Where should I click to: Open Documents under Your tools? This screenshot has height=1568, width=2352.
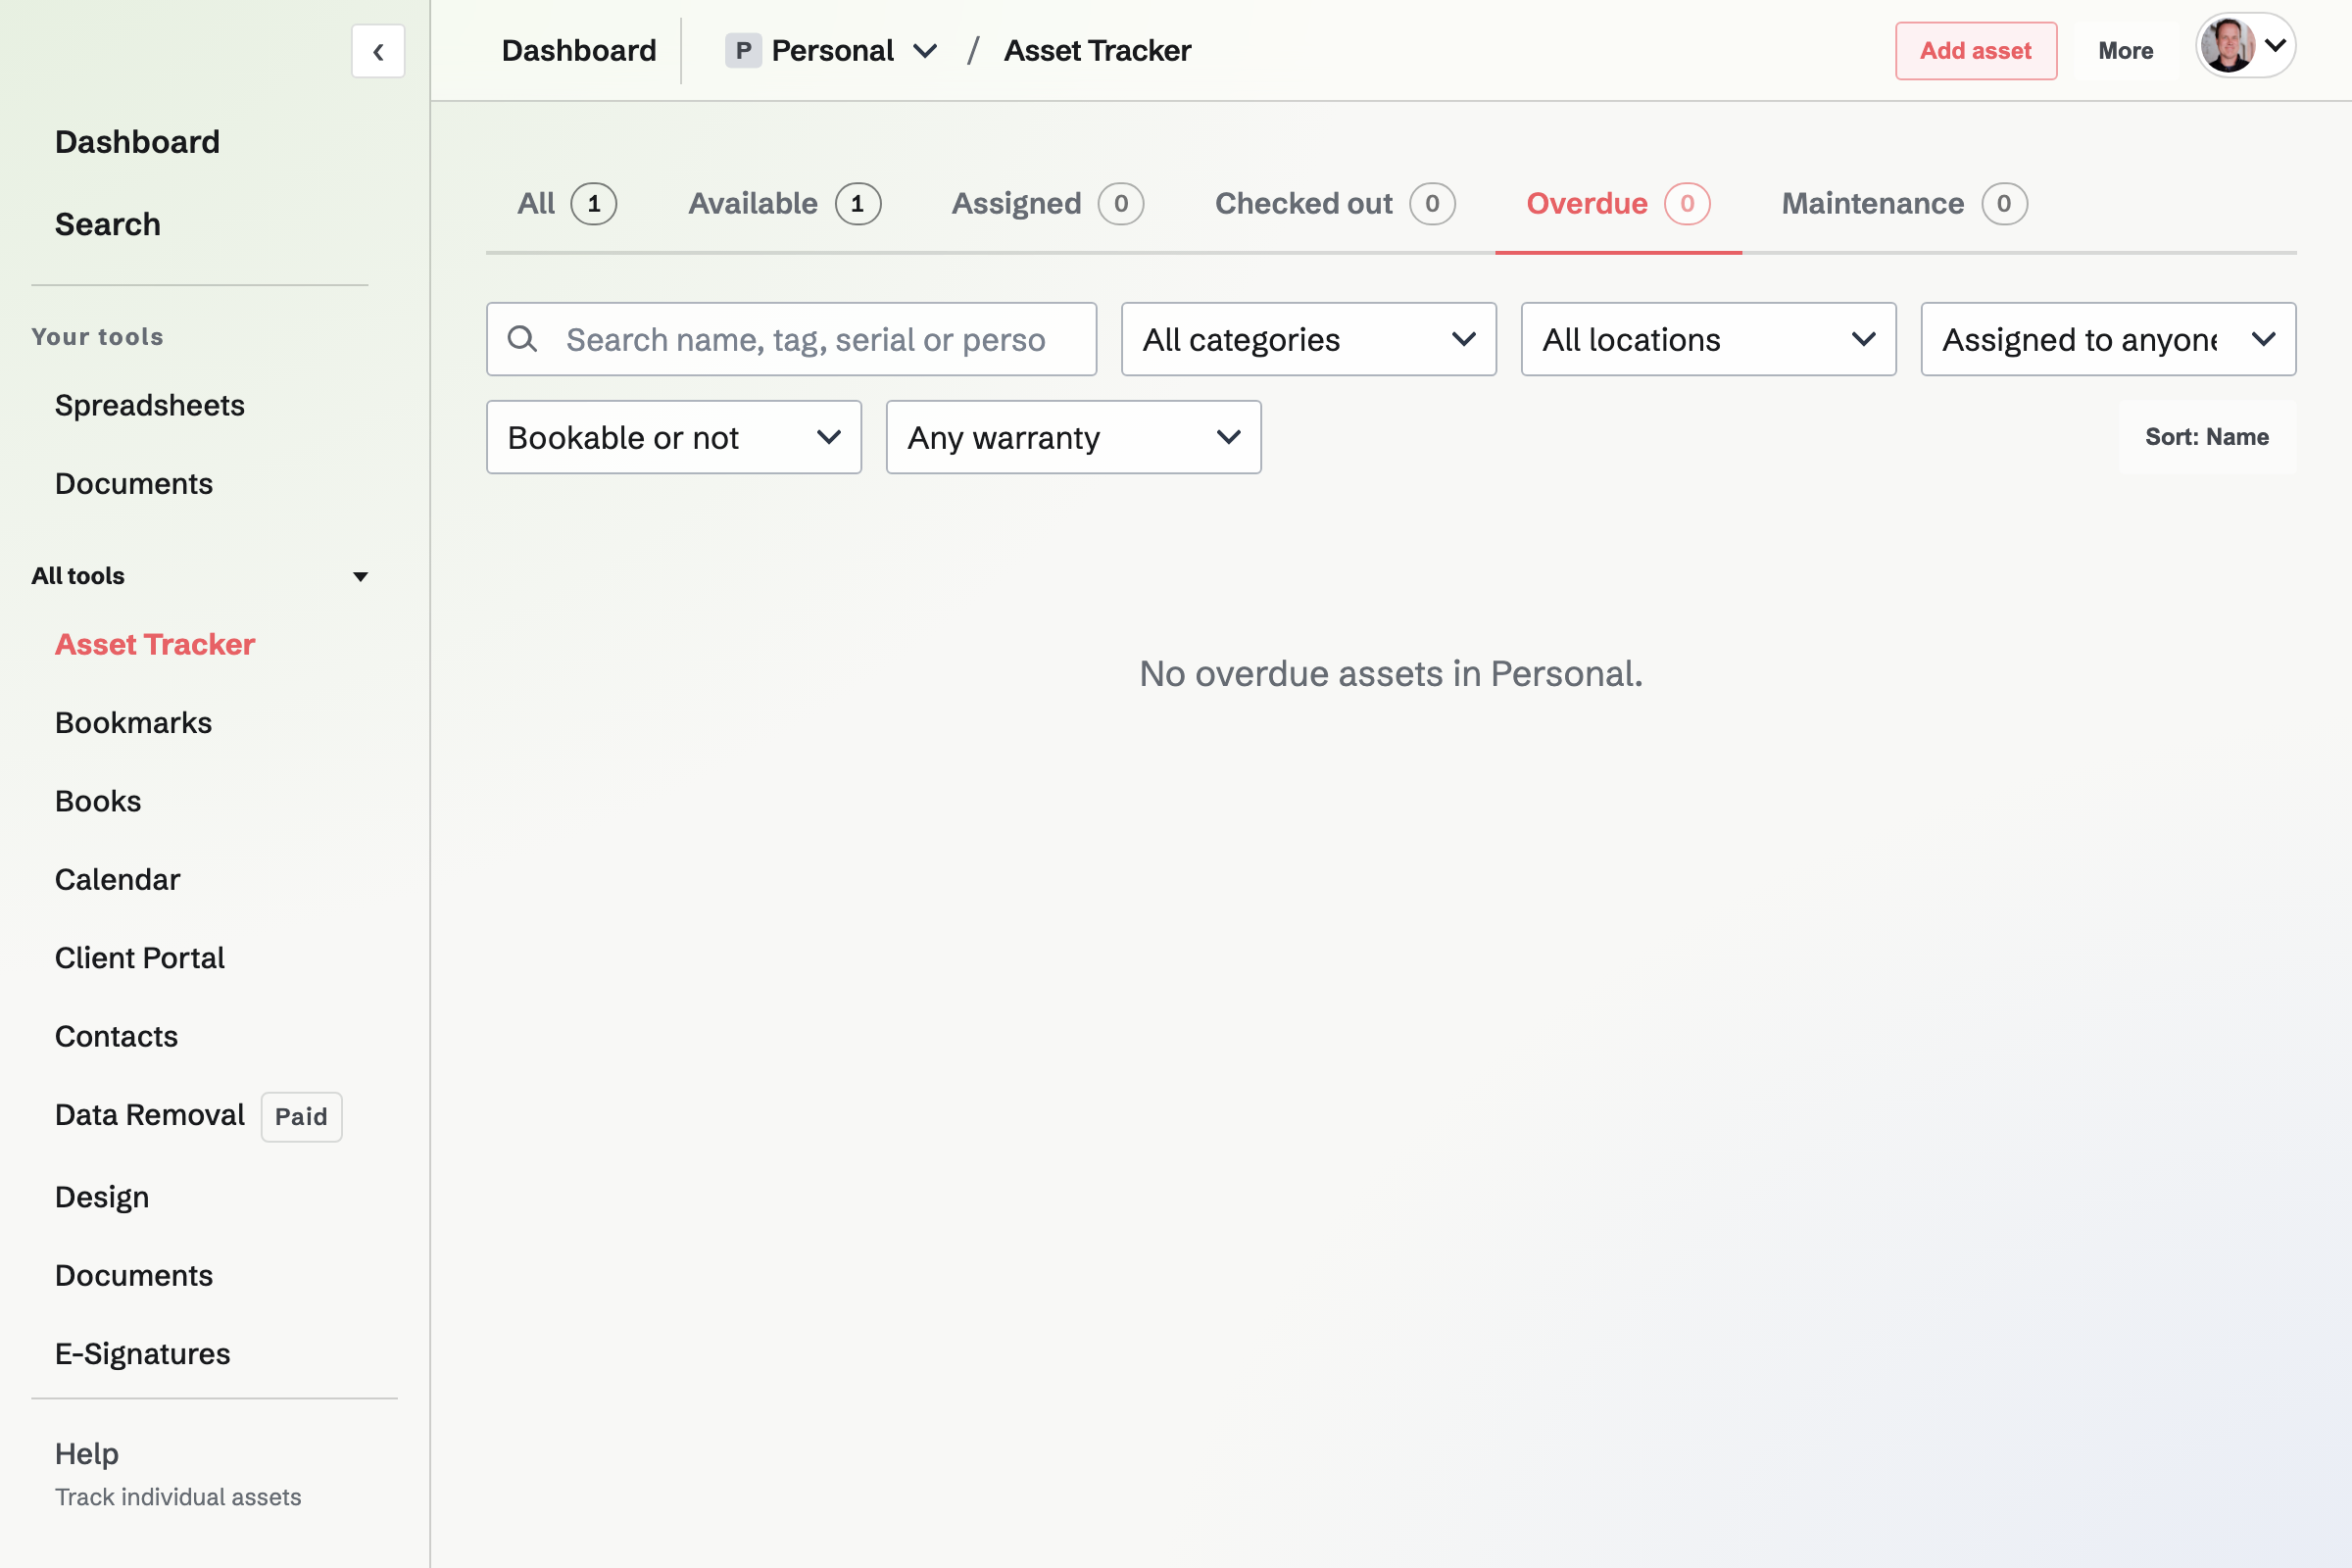pyautogui.click(x=134, y=483)
